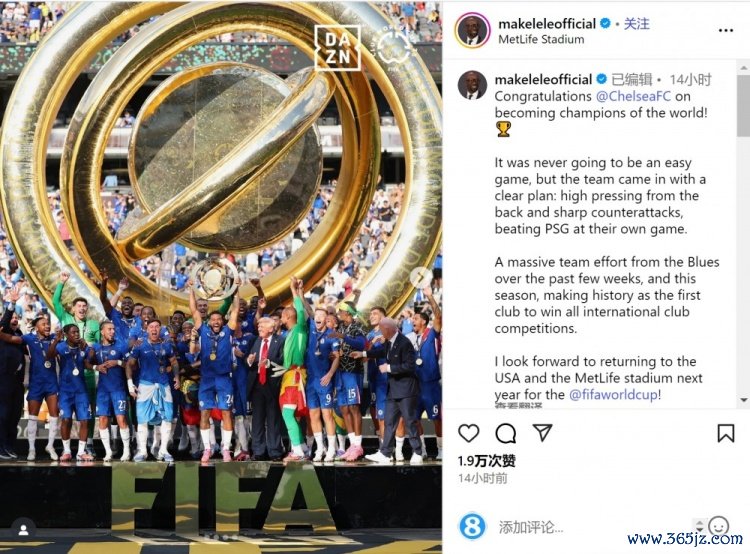The height and width of the screenshot is (554, 750).
Task: Go to next photo in carousel
Action: click(x=420, y=277)
